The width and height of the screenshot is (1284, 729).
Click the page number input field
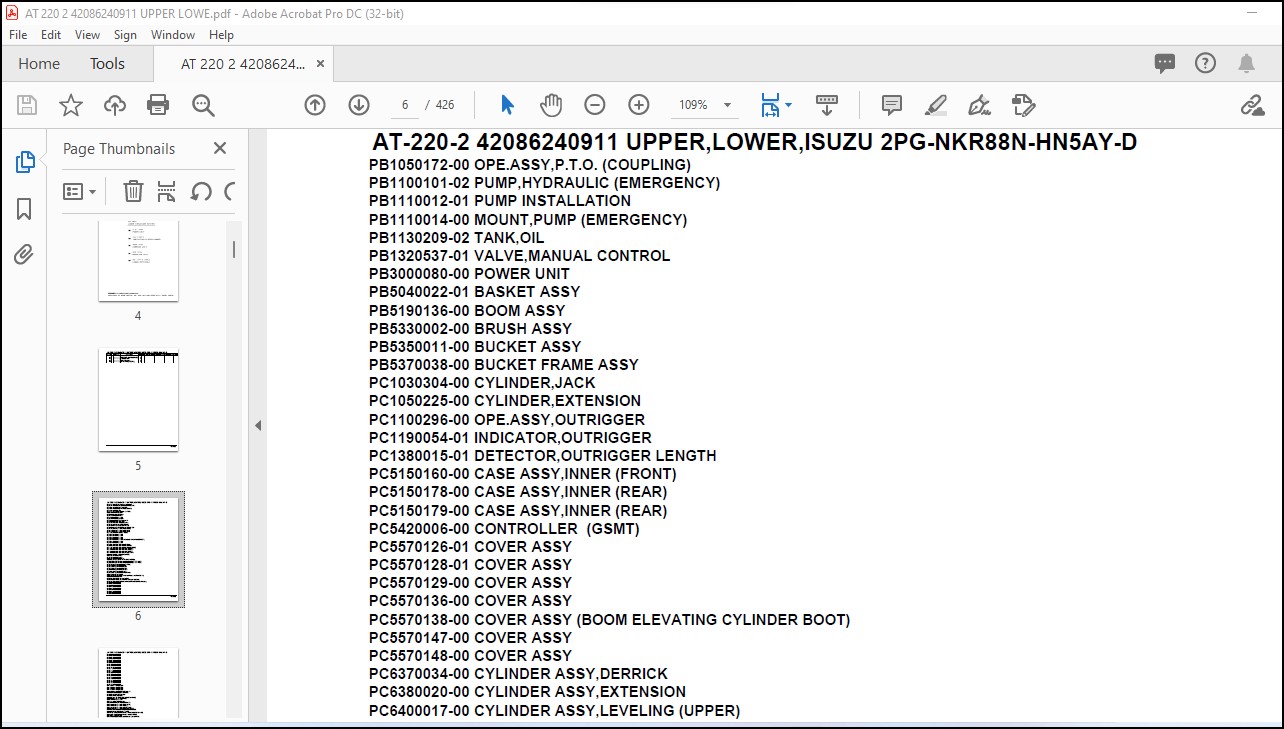tap(405, 105)
